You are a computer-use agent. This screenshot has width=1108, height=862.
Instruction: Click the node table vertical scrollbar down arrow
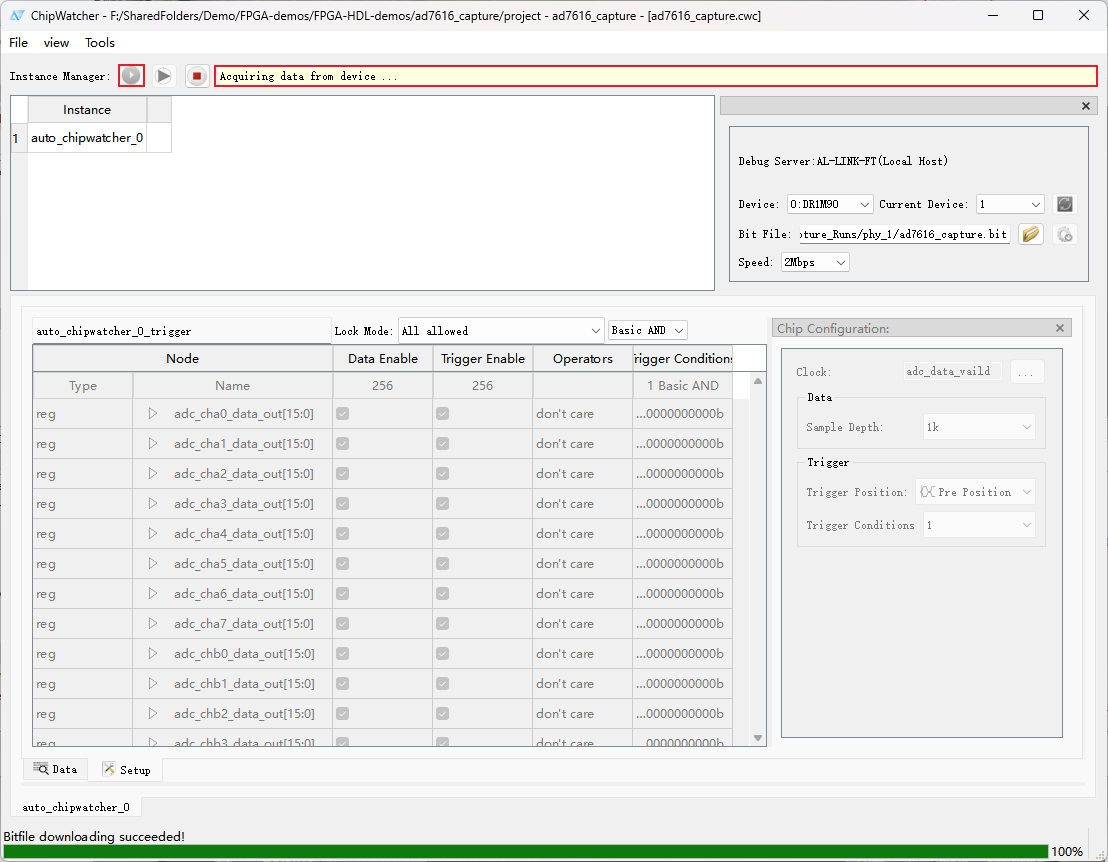point(758,738)
